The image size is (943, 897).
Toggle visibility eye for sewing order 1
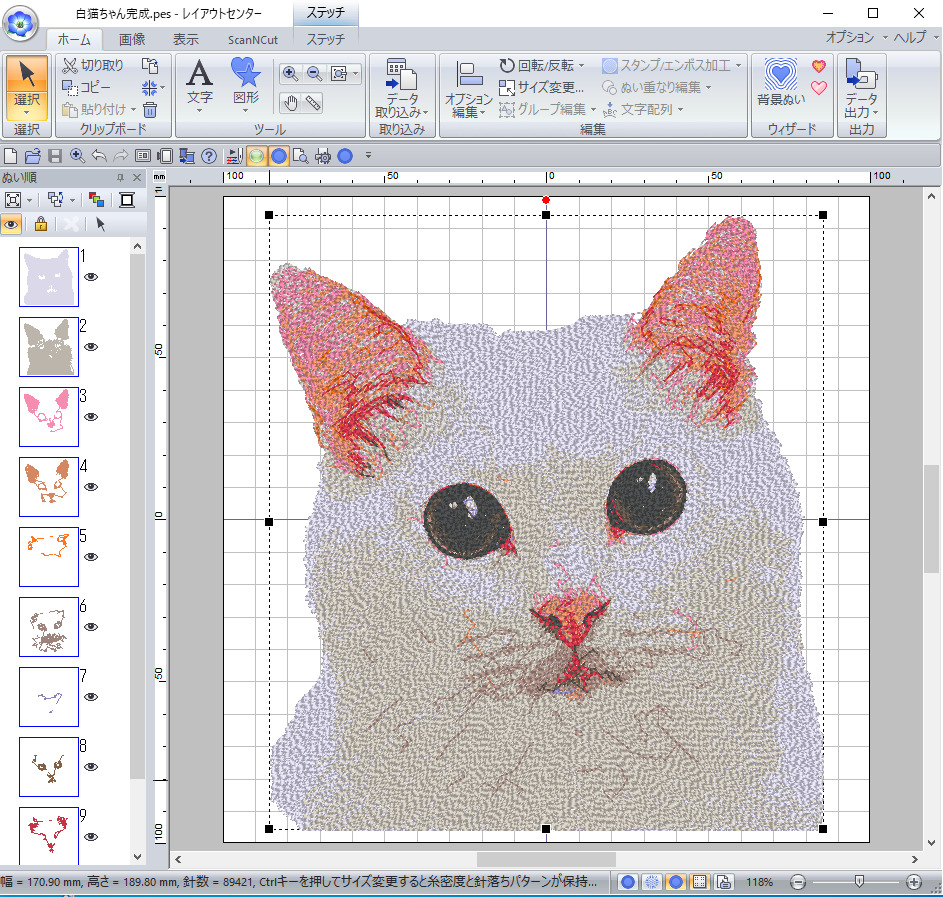[x=91, y=277]
